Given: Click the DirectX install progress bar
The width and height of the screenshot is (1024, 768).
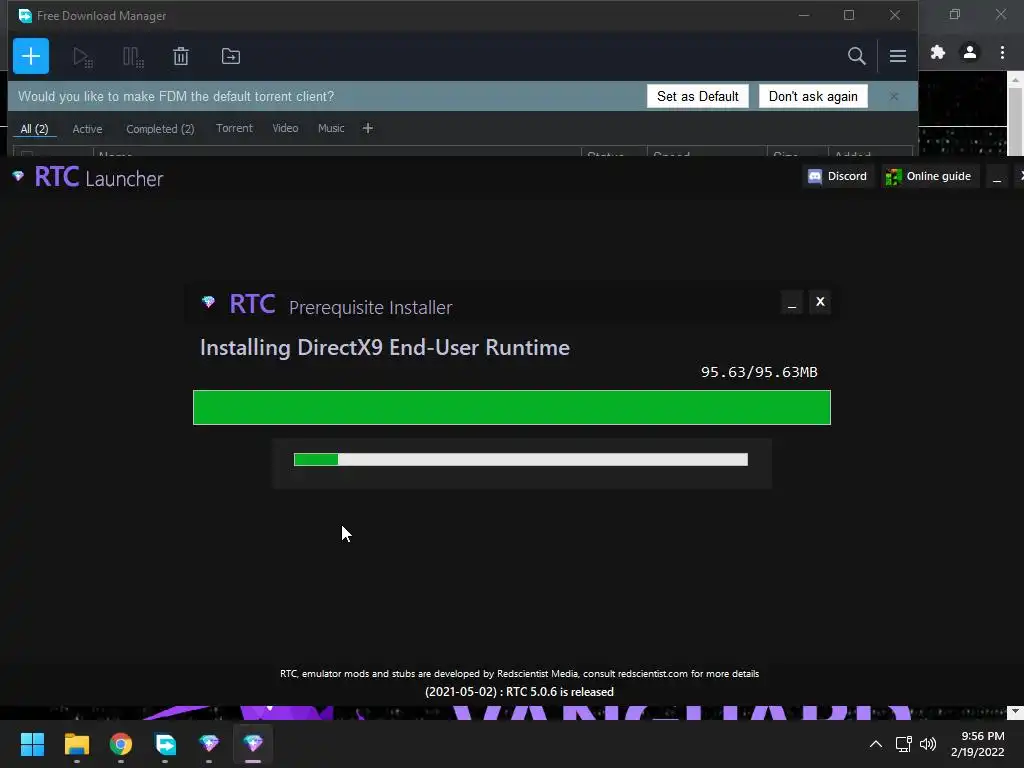Looking at the screenshot, I should point(520,460).
